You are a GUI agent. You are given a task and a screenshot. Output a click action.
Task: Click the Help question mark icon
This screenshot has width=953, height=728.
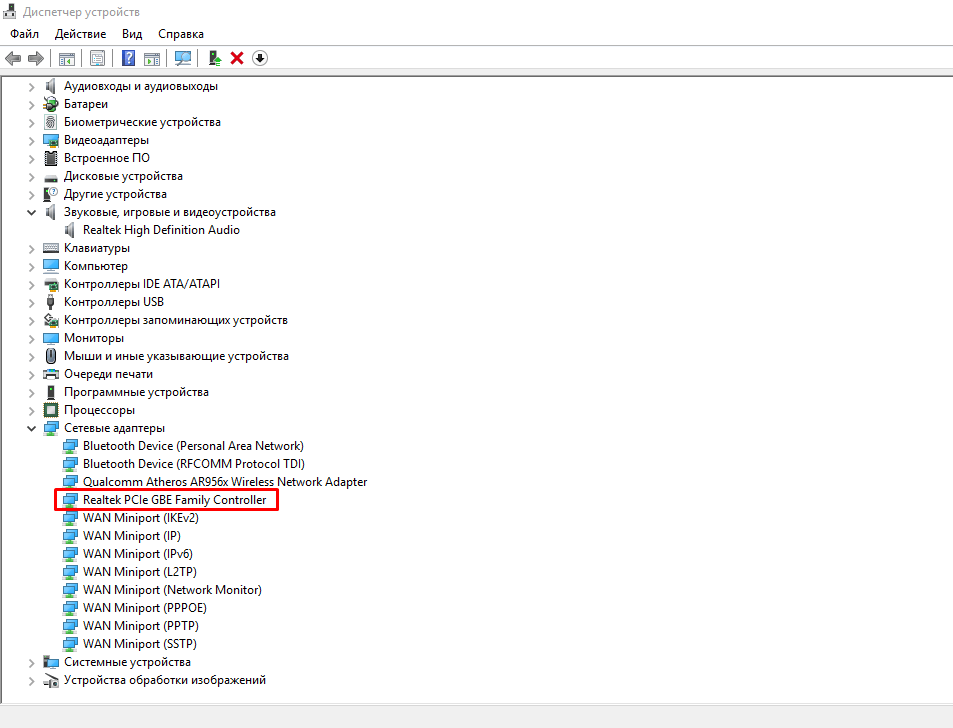pos(128,58)
